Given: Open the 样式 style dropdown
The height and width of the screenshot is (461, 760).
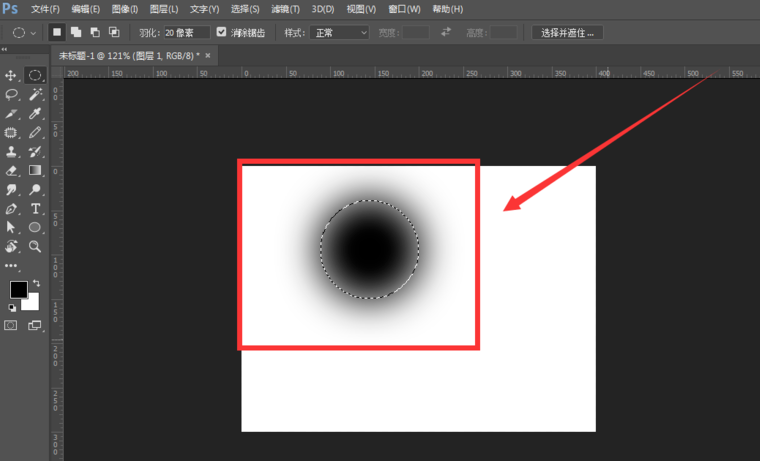Looking at the screenshot, I should (339, 32).
